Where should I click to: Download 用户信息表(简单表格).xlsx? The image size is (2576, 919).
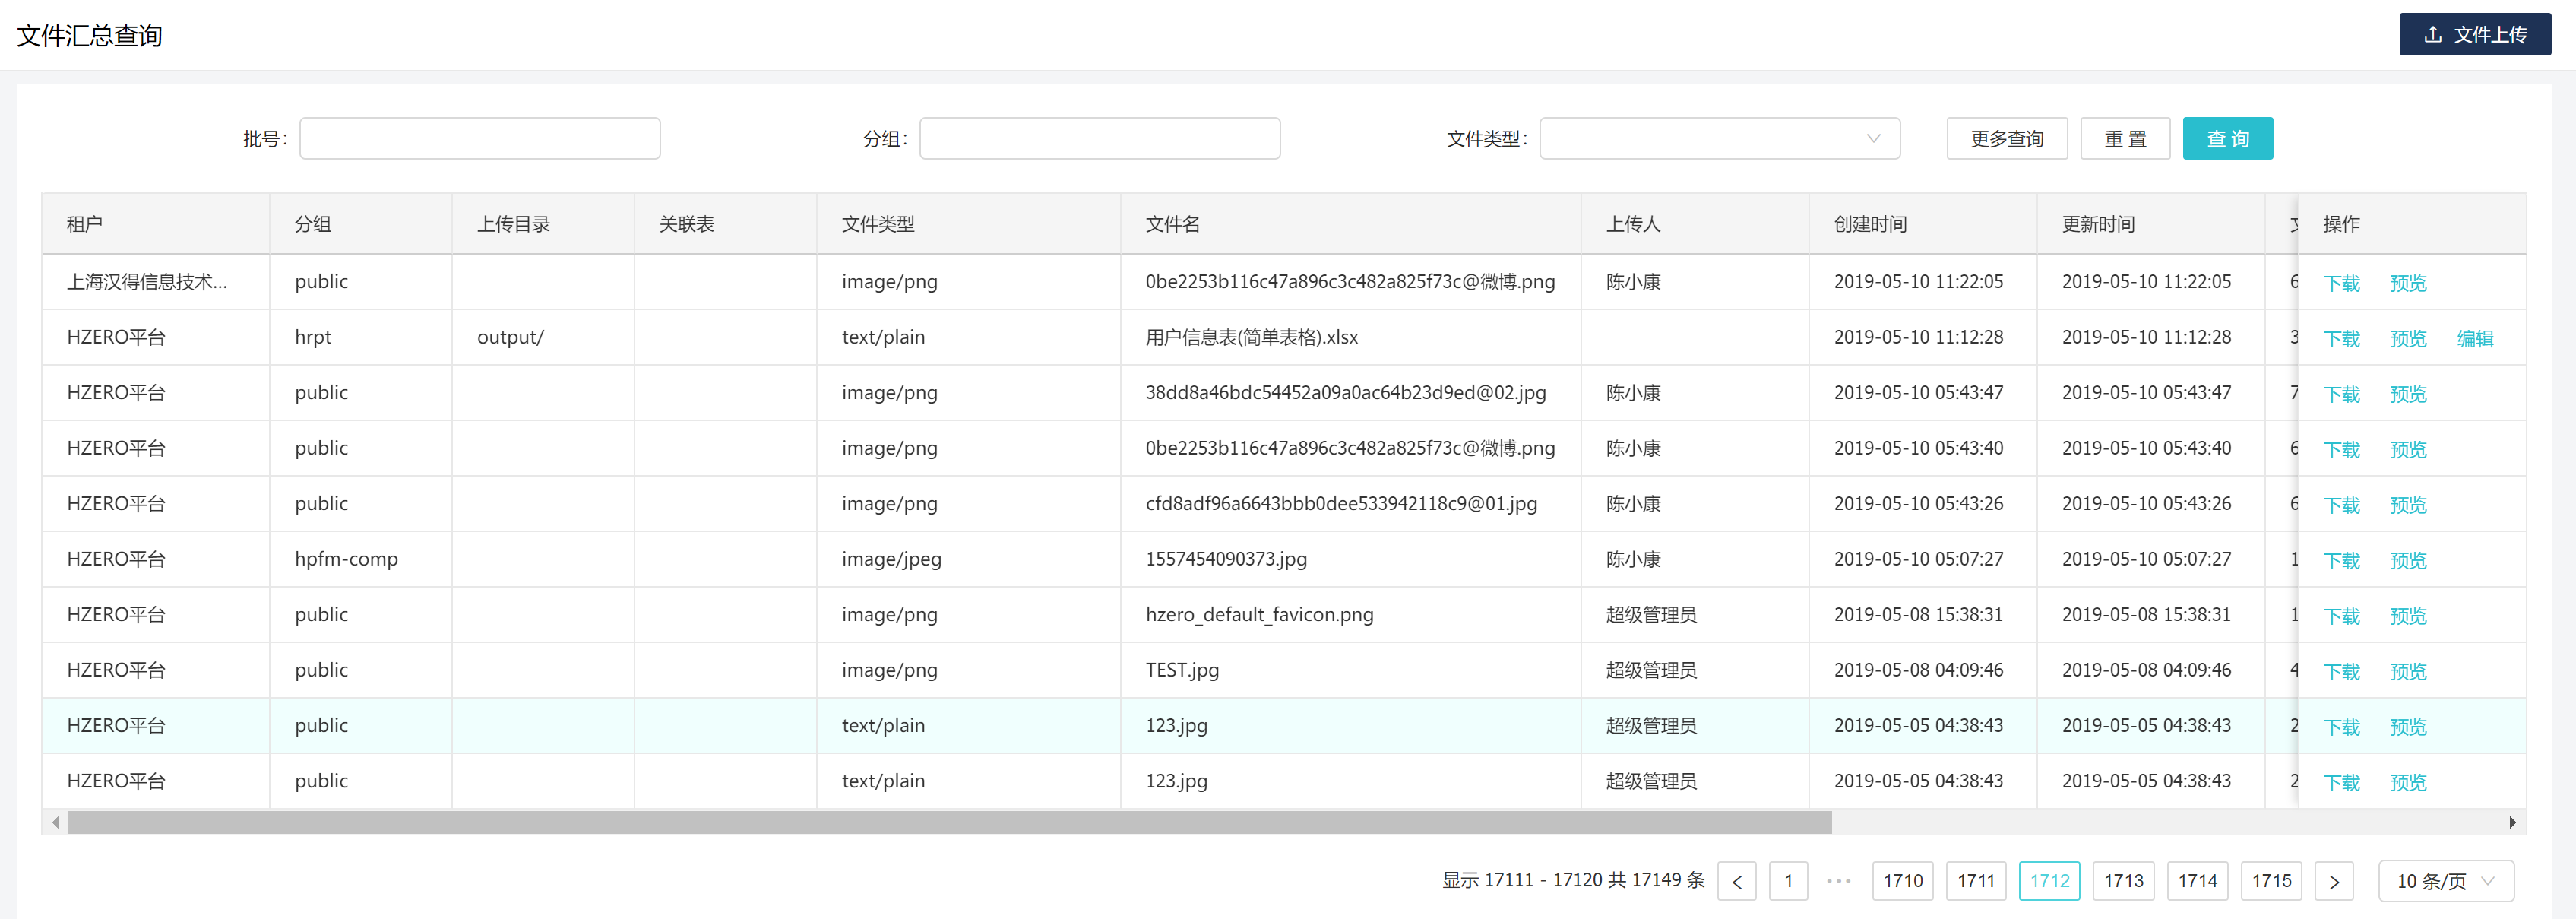pyautogui.click(x=2341, y=339)
